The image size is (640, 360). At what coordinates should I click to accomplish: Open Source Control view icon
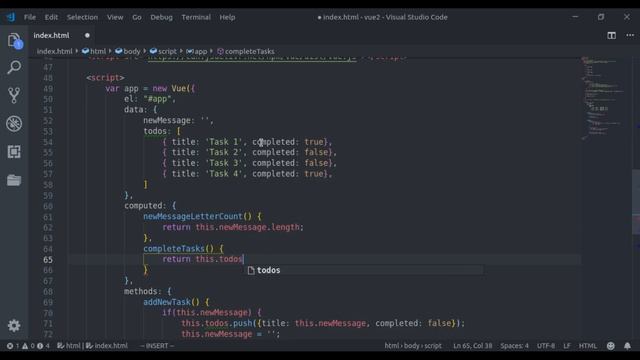14,95
